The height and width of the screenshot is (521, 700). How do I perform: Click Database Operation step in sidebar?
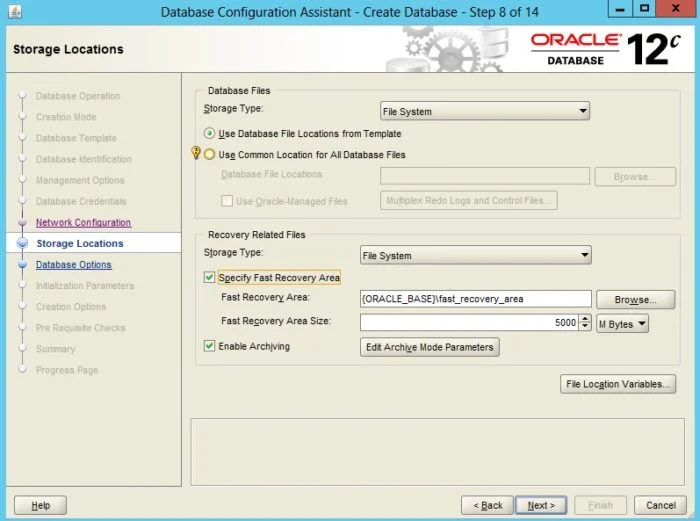pyautogui.click(x=78, y=96)
